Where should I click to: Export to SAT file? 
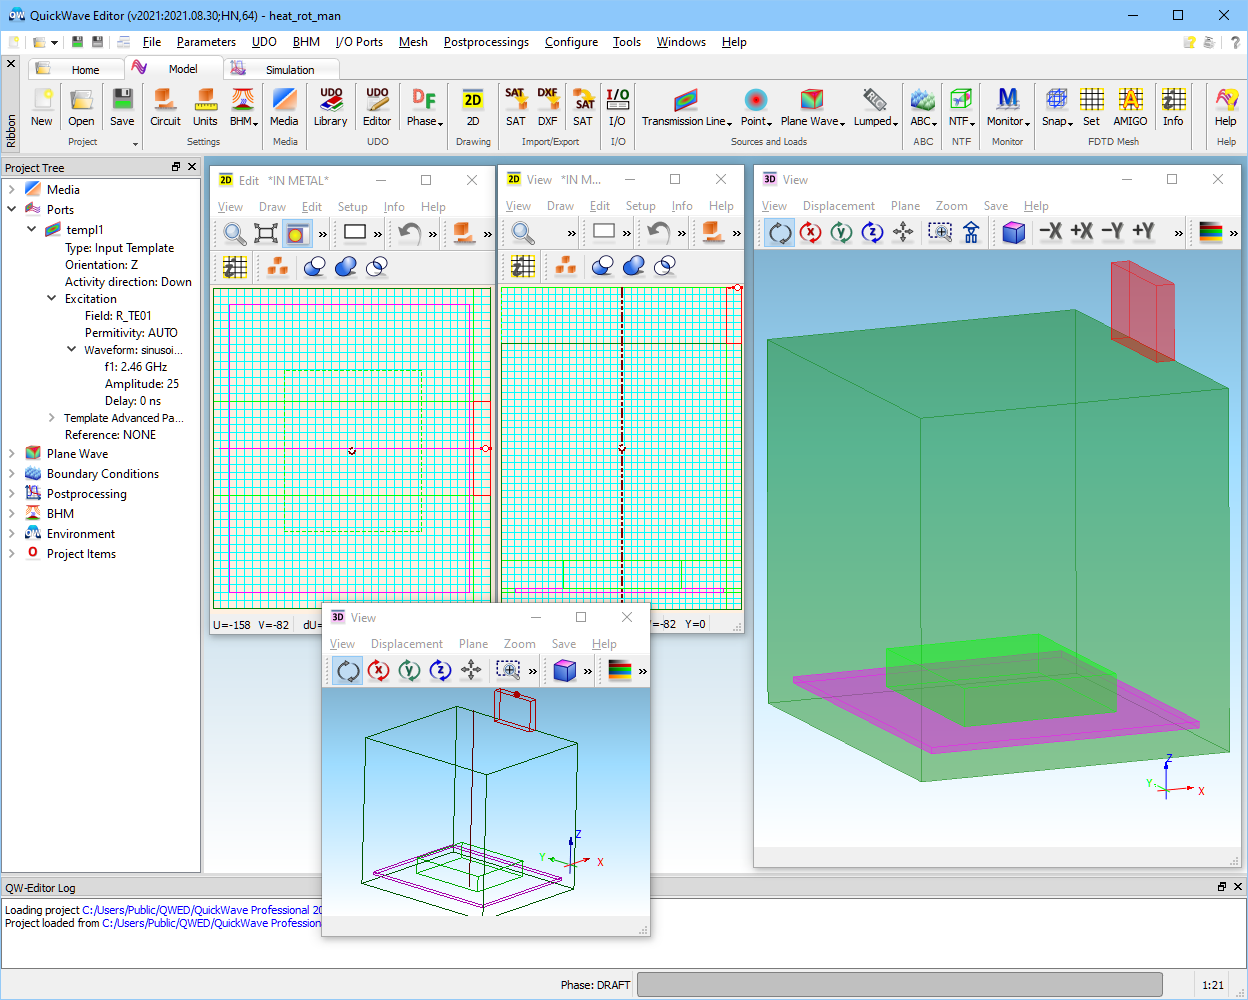583,107
